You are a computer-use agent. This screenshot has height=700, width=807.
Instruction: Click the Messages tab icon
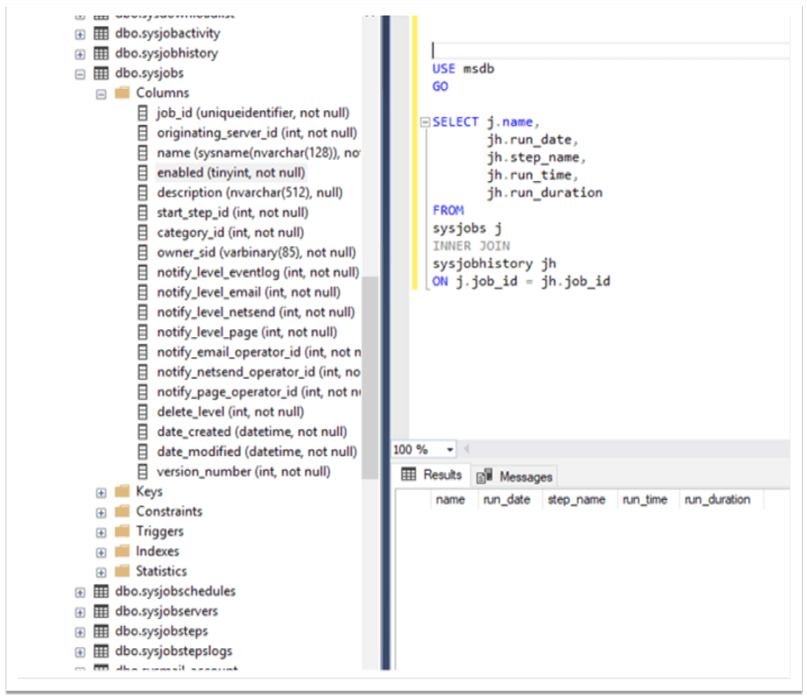pyautogui.click(x=485, y=477)
